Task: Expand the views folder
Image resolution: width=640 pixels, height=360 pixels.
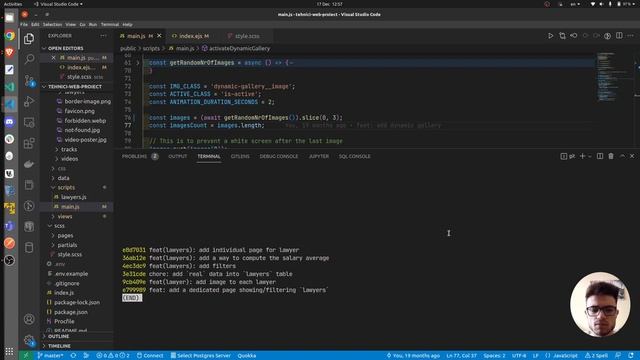Action: tap(64, 216)
